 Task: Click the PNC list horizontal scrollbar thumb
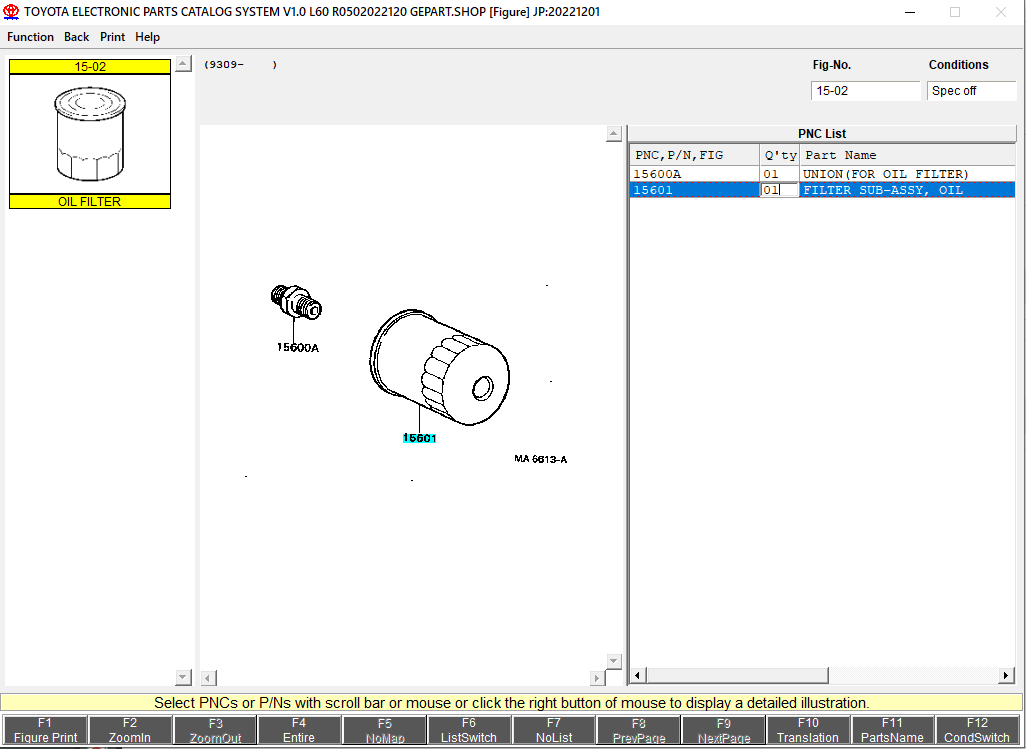737,675
